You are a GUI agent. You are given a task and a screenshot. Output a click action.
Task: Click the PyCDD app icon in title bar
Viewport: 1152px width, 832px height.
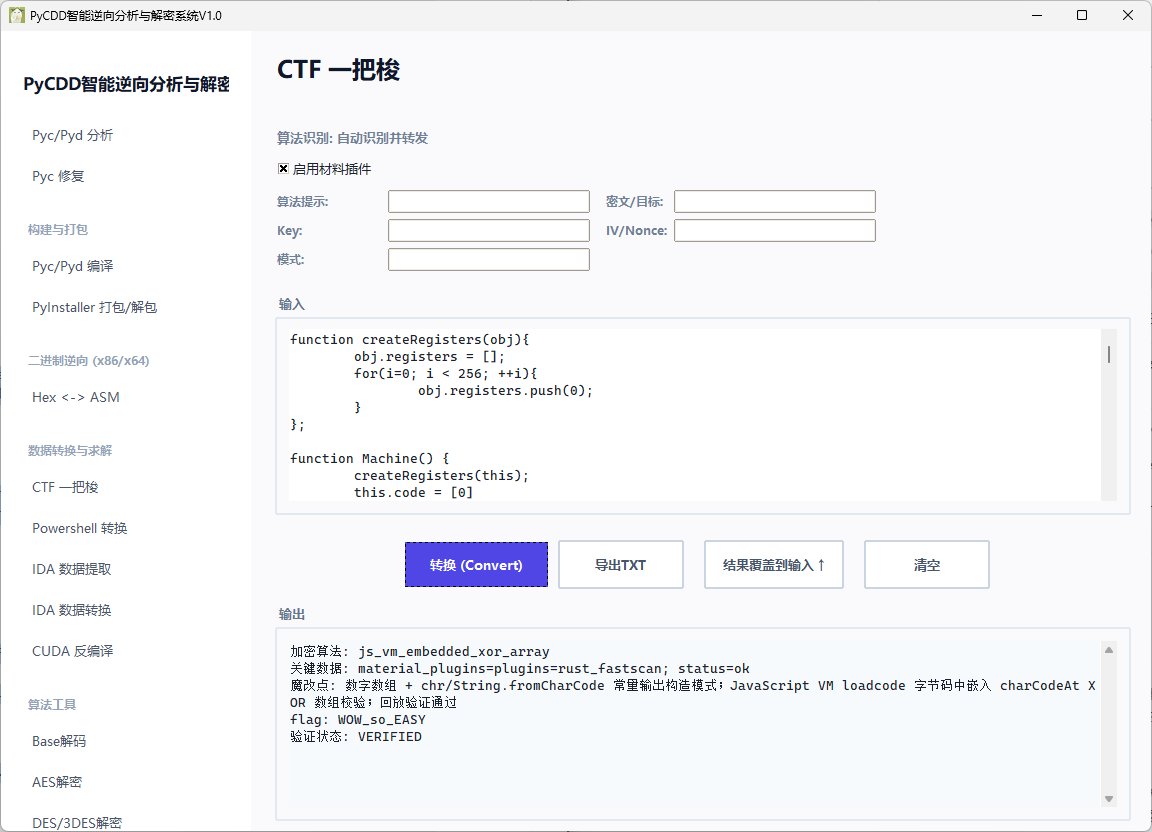pos(16,15)
